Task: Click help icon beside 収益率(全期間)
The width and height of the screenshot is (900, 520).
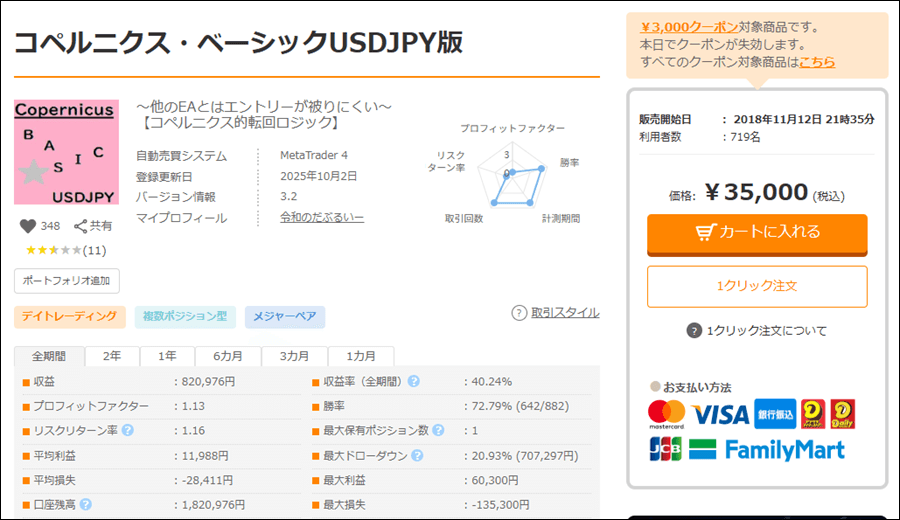Action: point(413,381)
